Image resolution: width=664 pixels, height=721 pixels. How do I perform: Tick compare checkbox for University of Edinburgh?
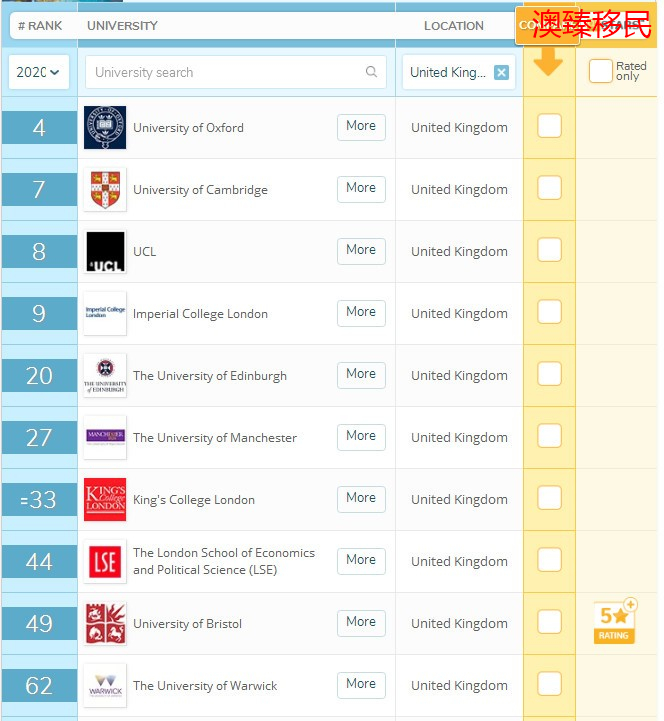point(549,374)
